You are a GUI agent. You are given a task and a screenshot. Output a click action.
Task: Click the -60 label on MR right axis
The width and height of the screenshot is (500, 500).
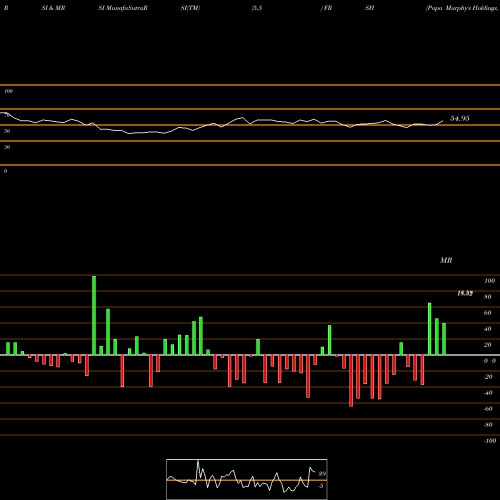488,409
